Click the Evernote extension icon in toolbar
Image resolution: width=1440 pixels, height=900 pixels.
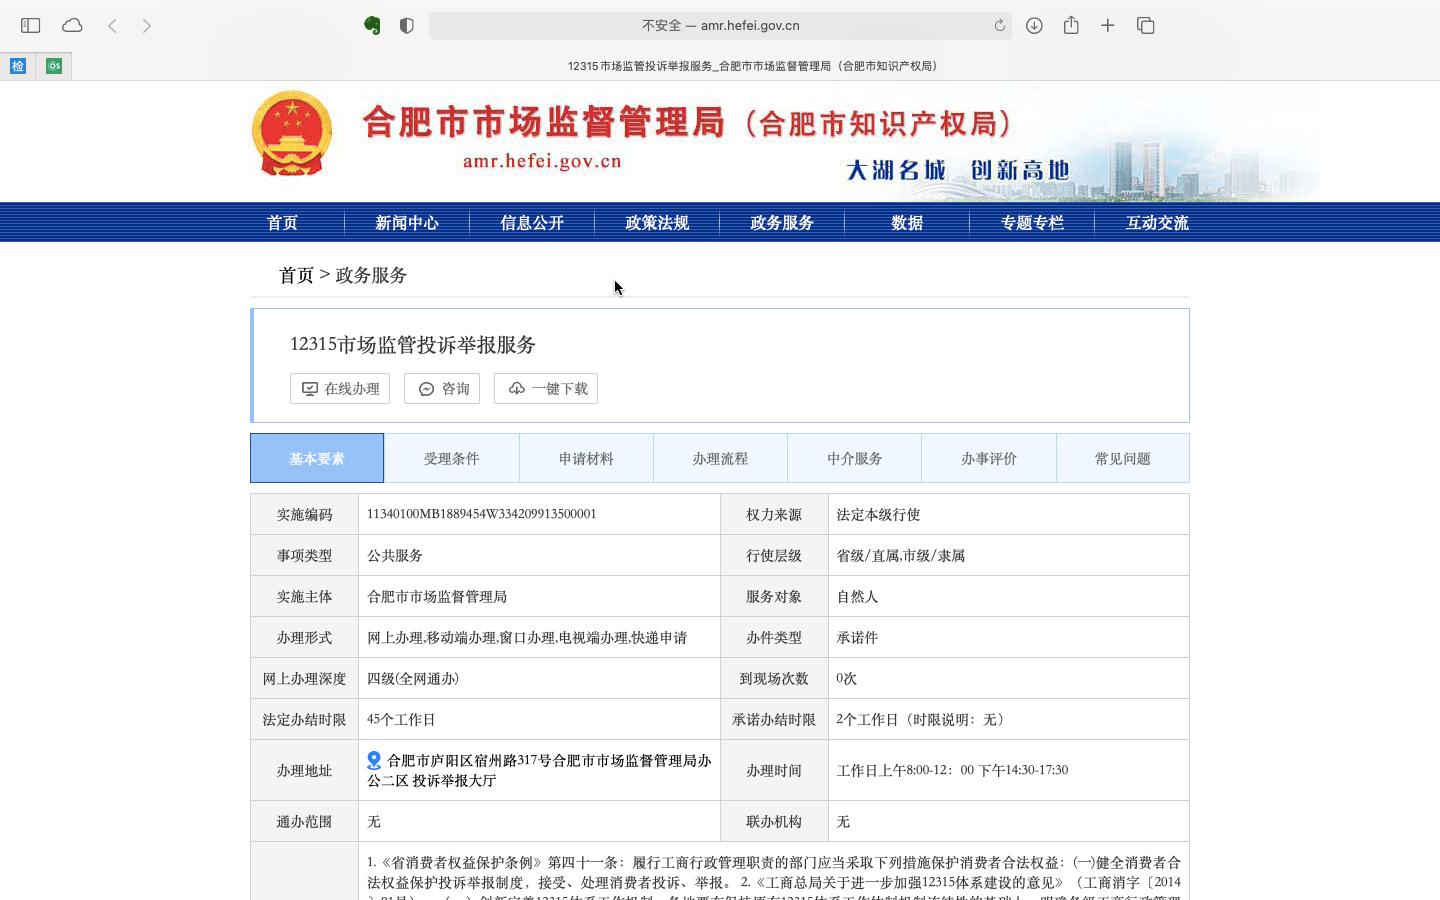pos(371,25)
